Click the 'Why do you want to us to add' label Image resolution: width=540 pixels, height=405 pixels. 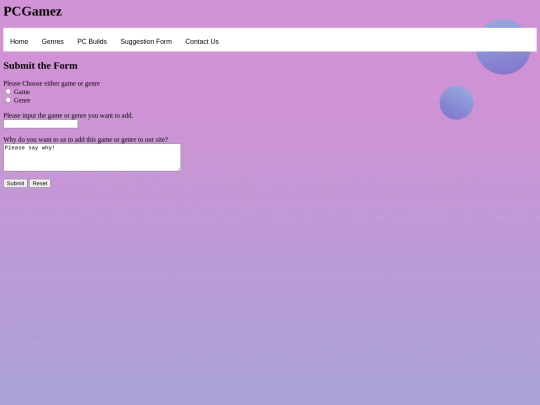(x=86, y=139)
